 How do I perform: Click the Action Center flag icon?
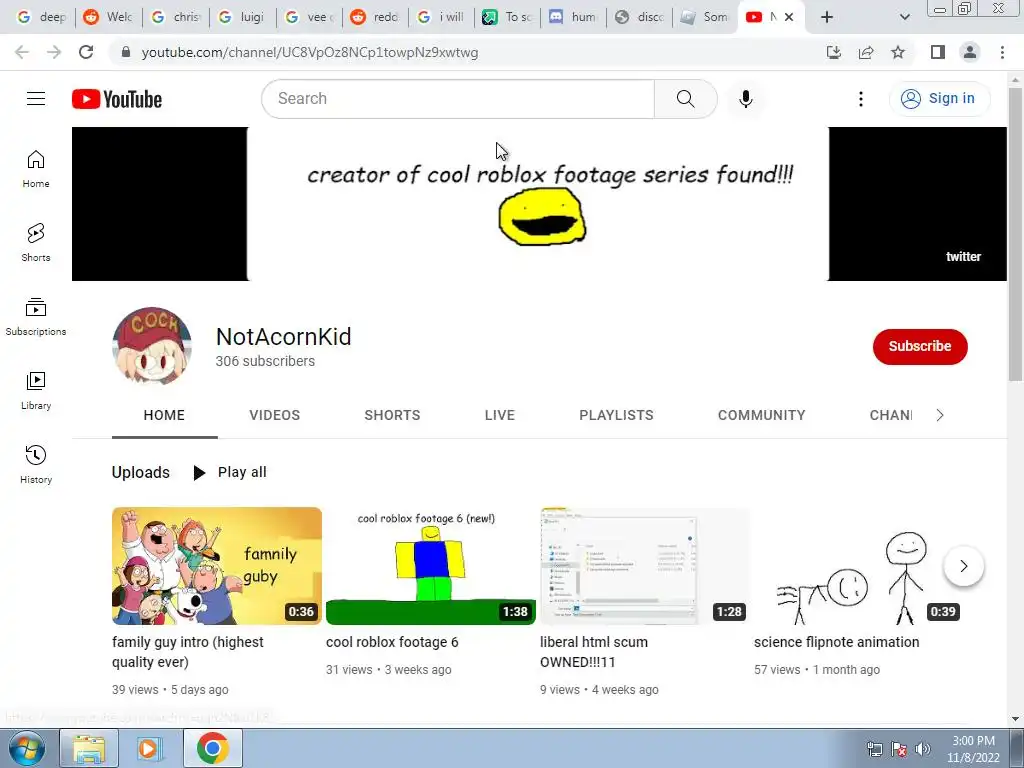(899, 749)
